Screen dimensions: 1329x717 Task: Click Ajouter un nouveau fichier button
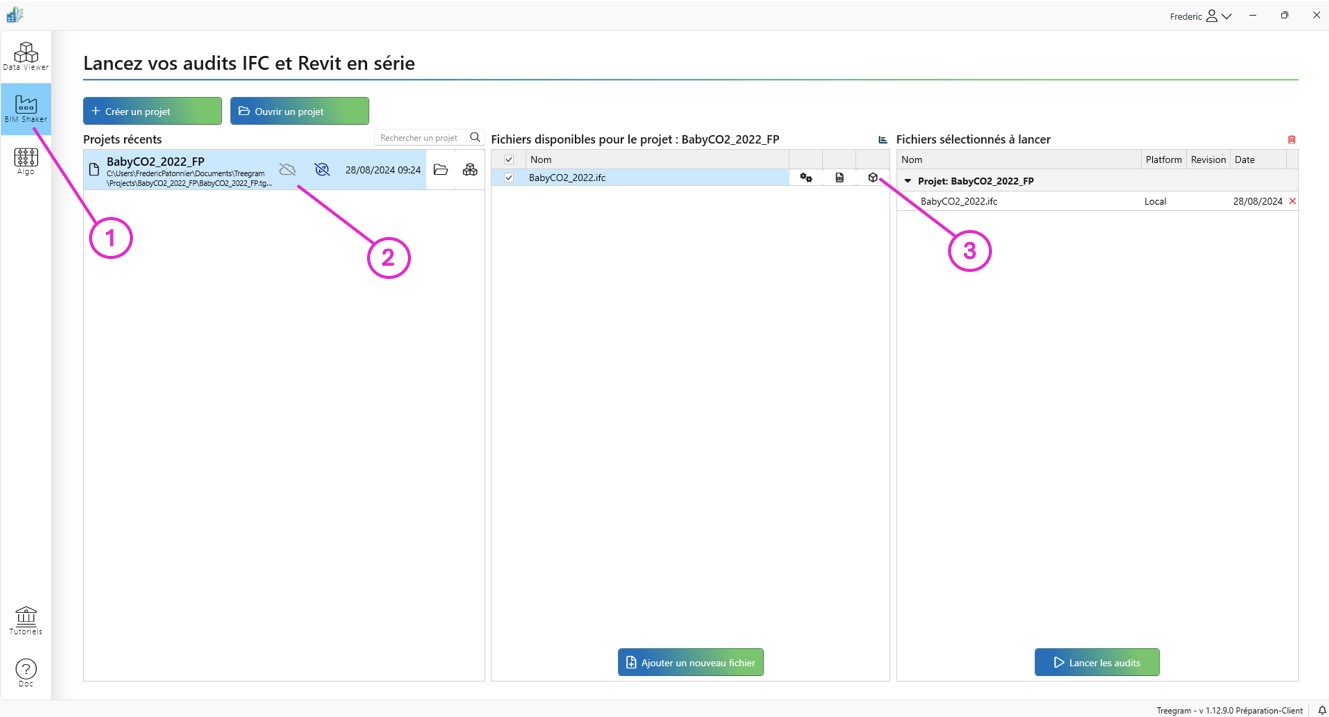pos(690,663)
